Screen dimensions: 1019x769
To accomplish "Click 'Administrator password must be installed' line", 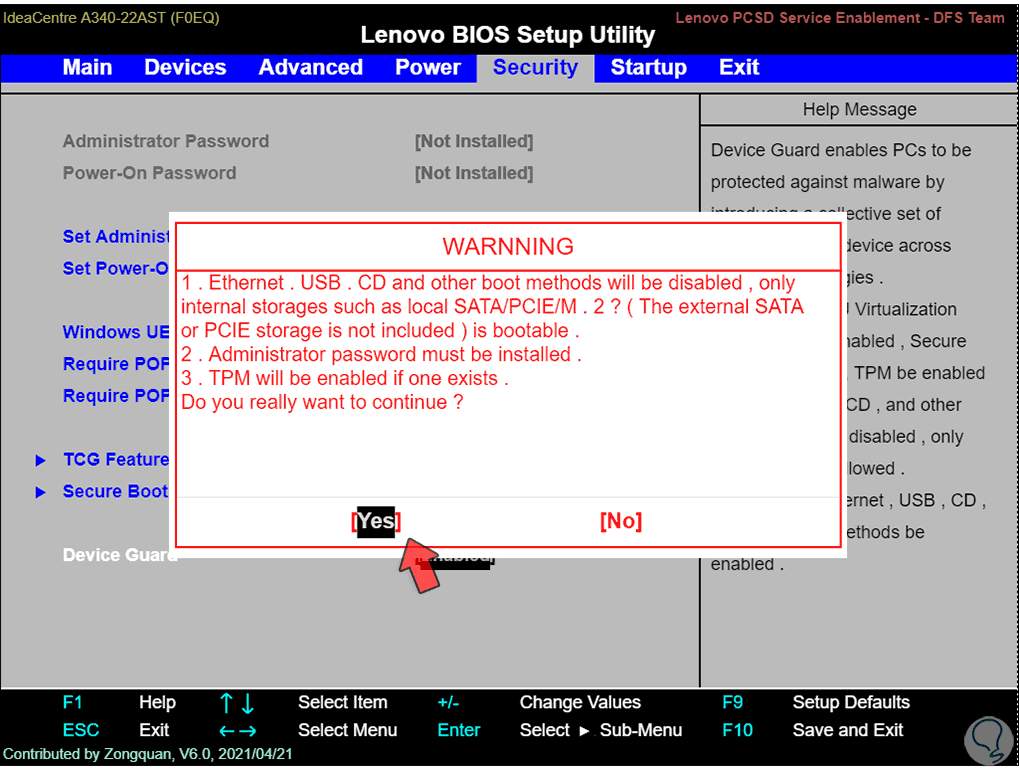I will pos(381,355).
